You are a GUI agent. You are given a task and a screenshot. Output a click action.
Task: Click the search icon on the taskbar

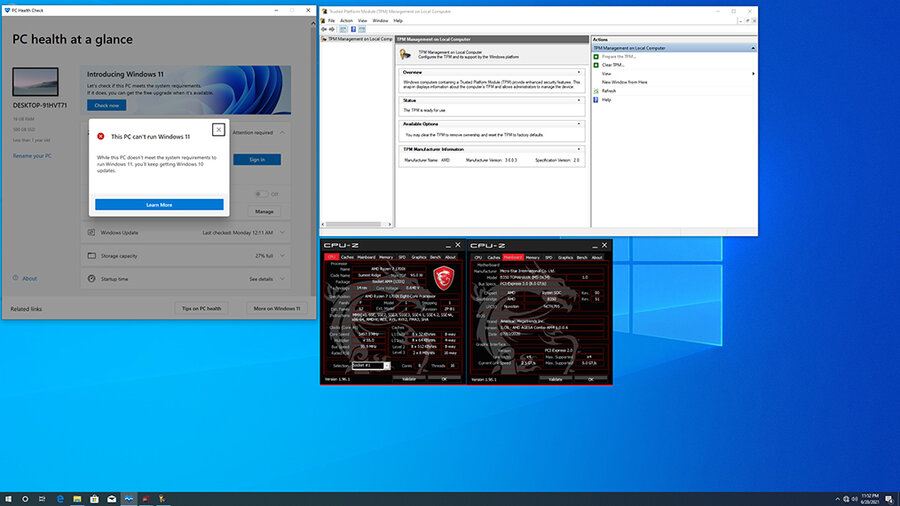coord(26,498)
